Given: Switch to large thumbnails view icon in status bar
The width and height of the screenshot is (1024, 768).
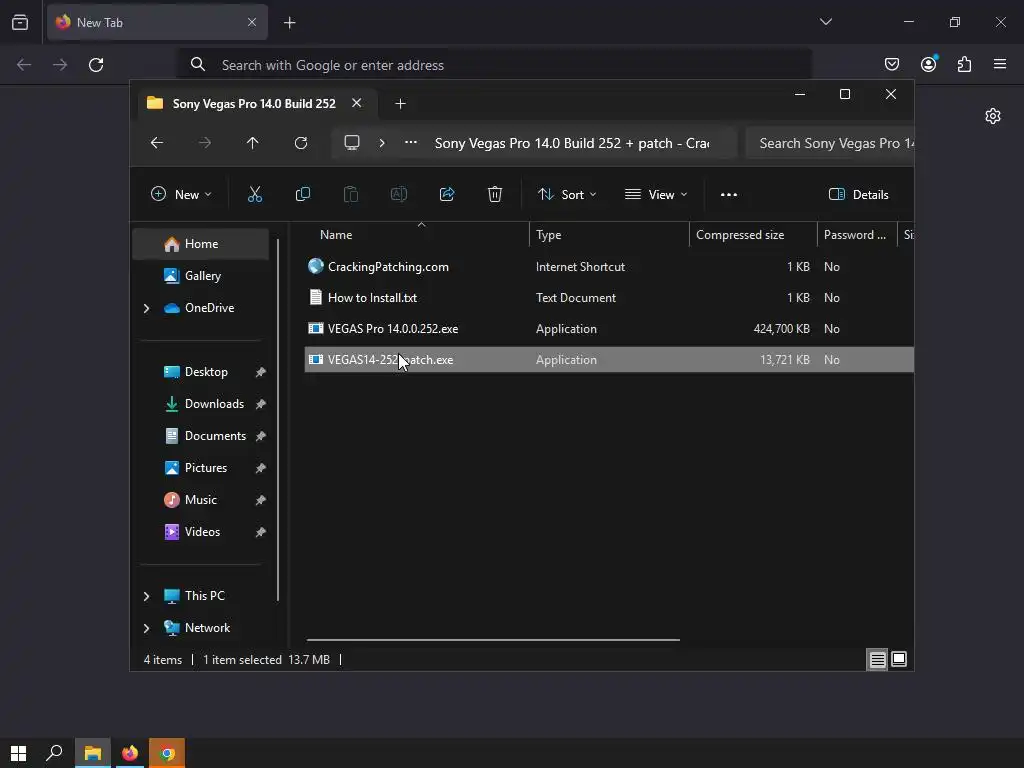Looking at the screenshot, I should pos(899,660).
